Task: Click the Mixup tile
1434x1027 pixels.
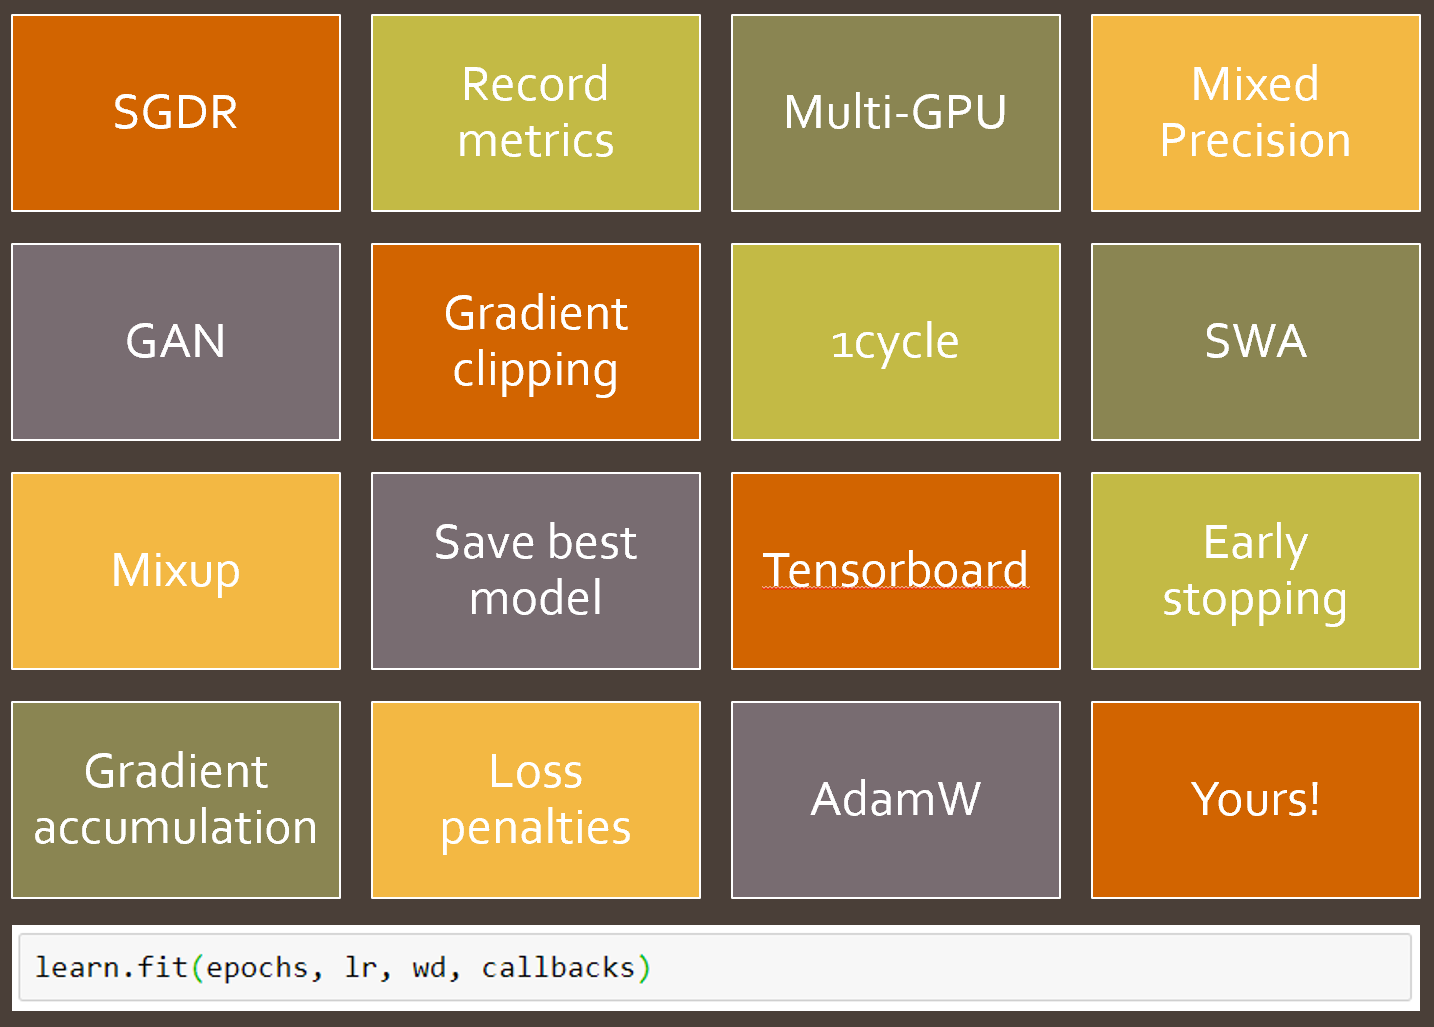Action: (176, 571)
